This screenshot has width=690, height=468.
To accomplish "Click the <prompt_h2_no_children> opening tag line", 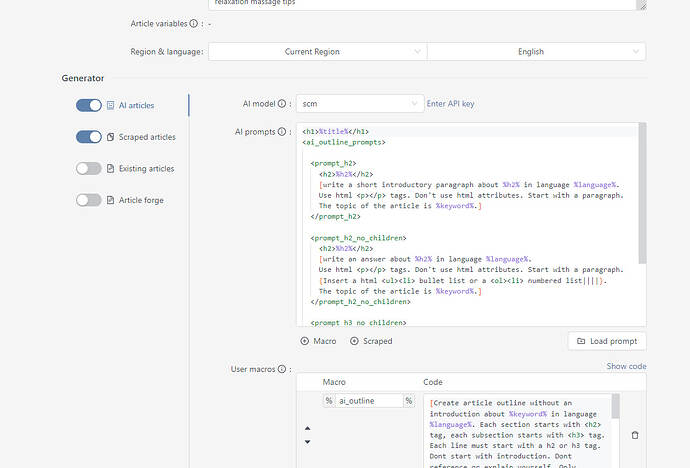I will (x=358, y=238).
